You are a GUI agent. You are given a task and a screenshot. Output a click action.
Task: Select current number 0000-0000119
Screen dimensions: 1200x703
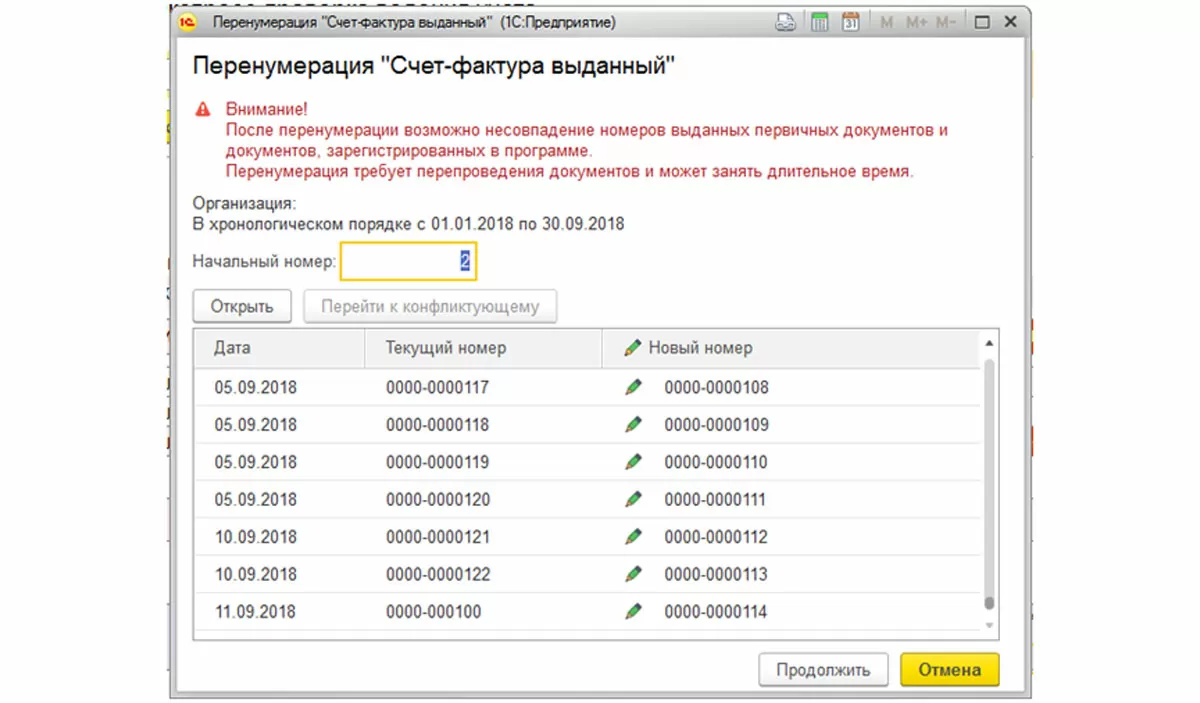438,462
